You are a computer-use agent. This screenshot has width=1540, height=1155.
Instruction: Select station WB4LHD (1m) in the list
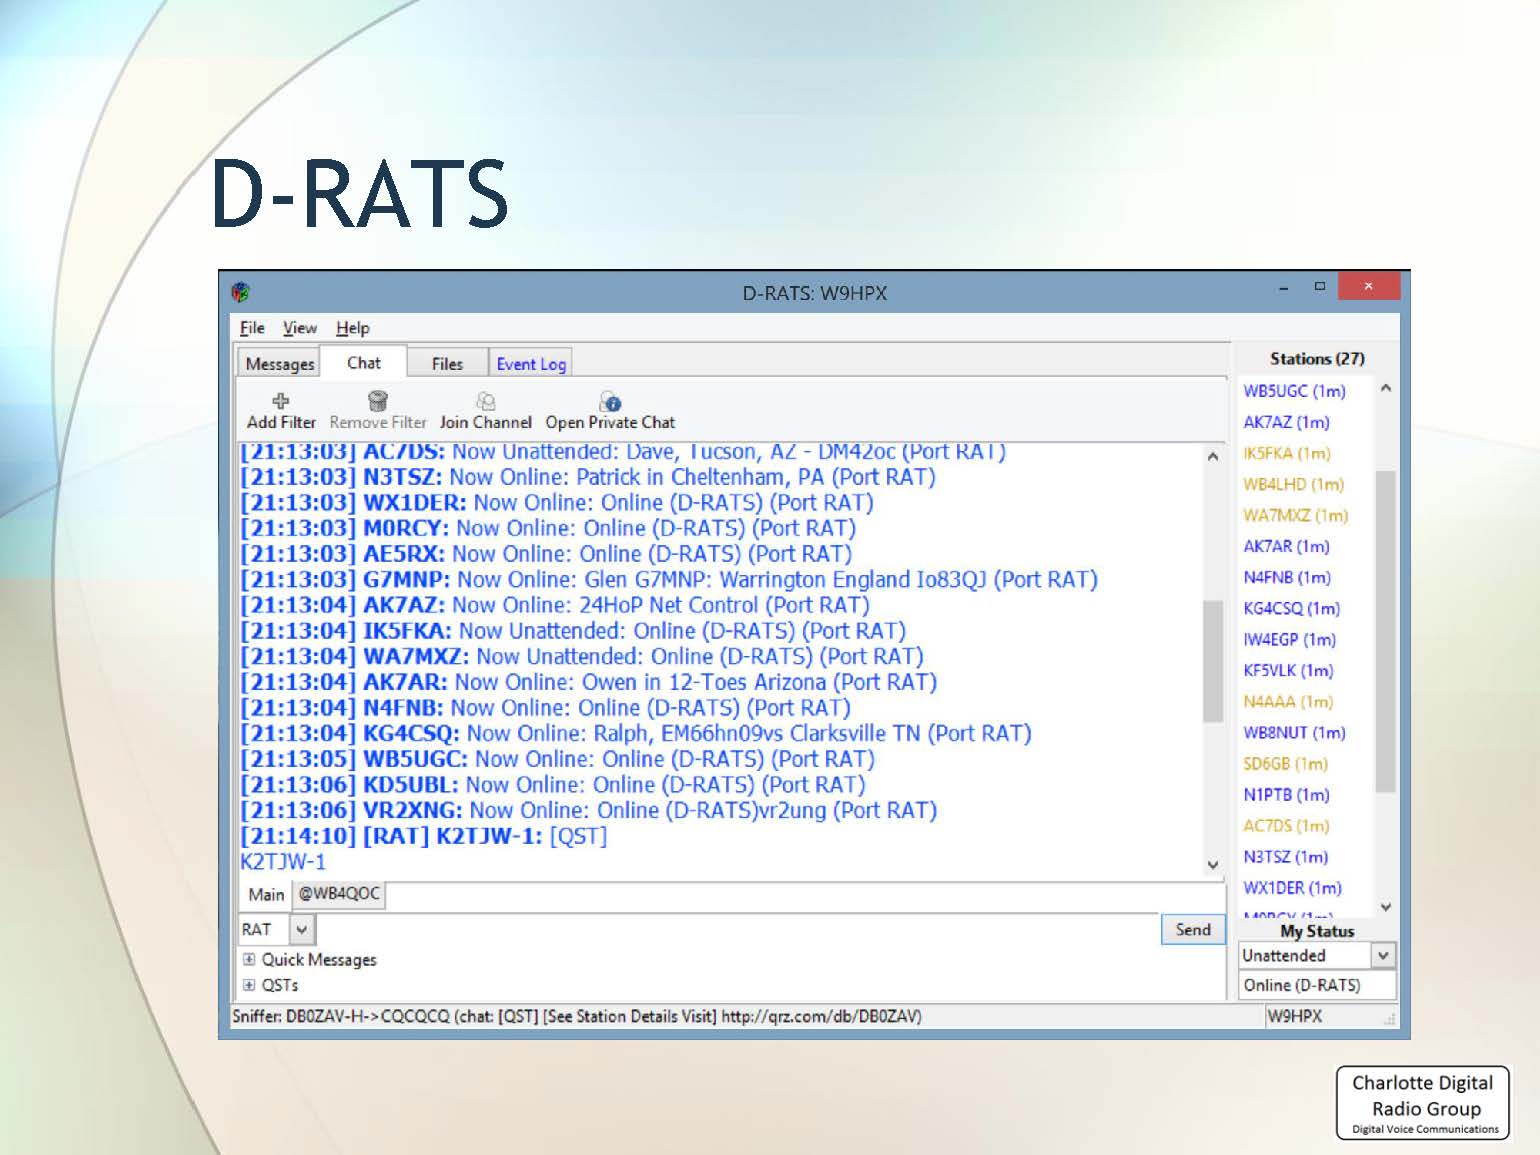pos(1293,484)
